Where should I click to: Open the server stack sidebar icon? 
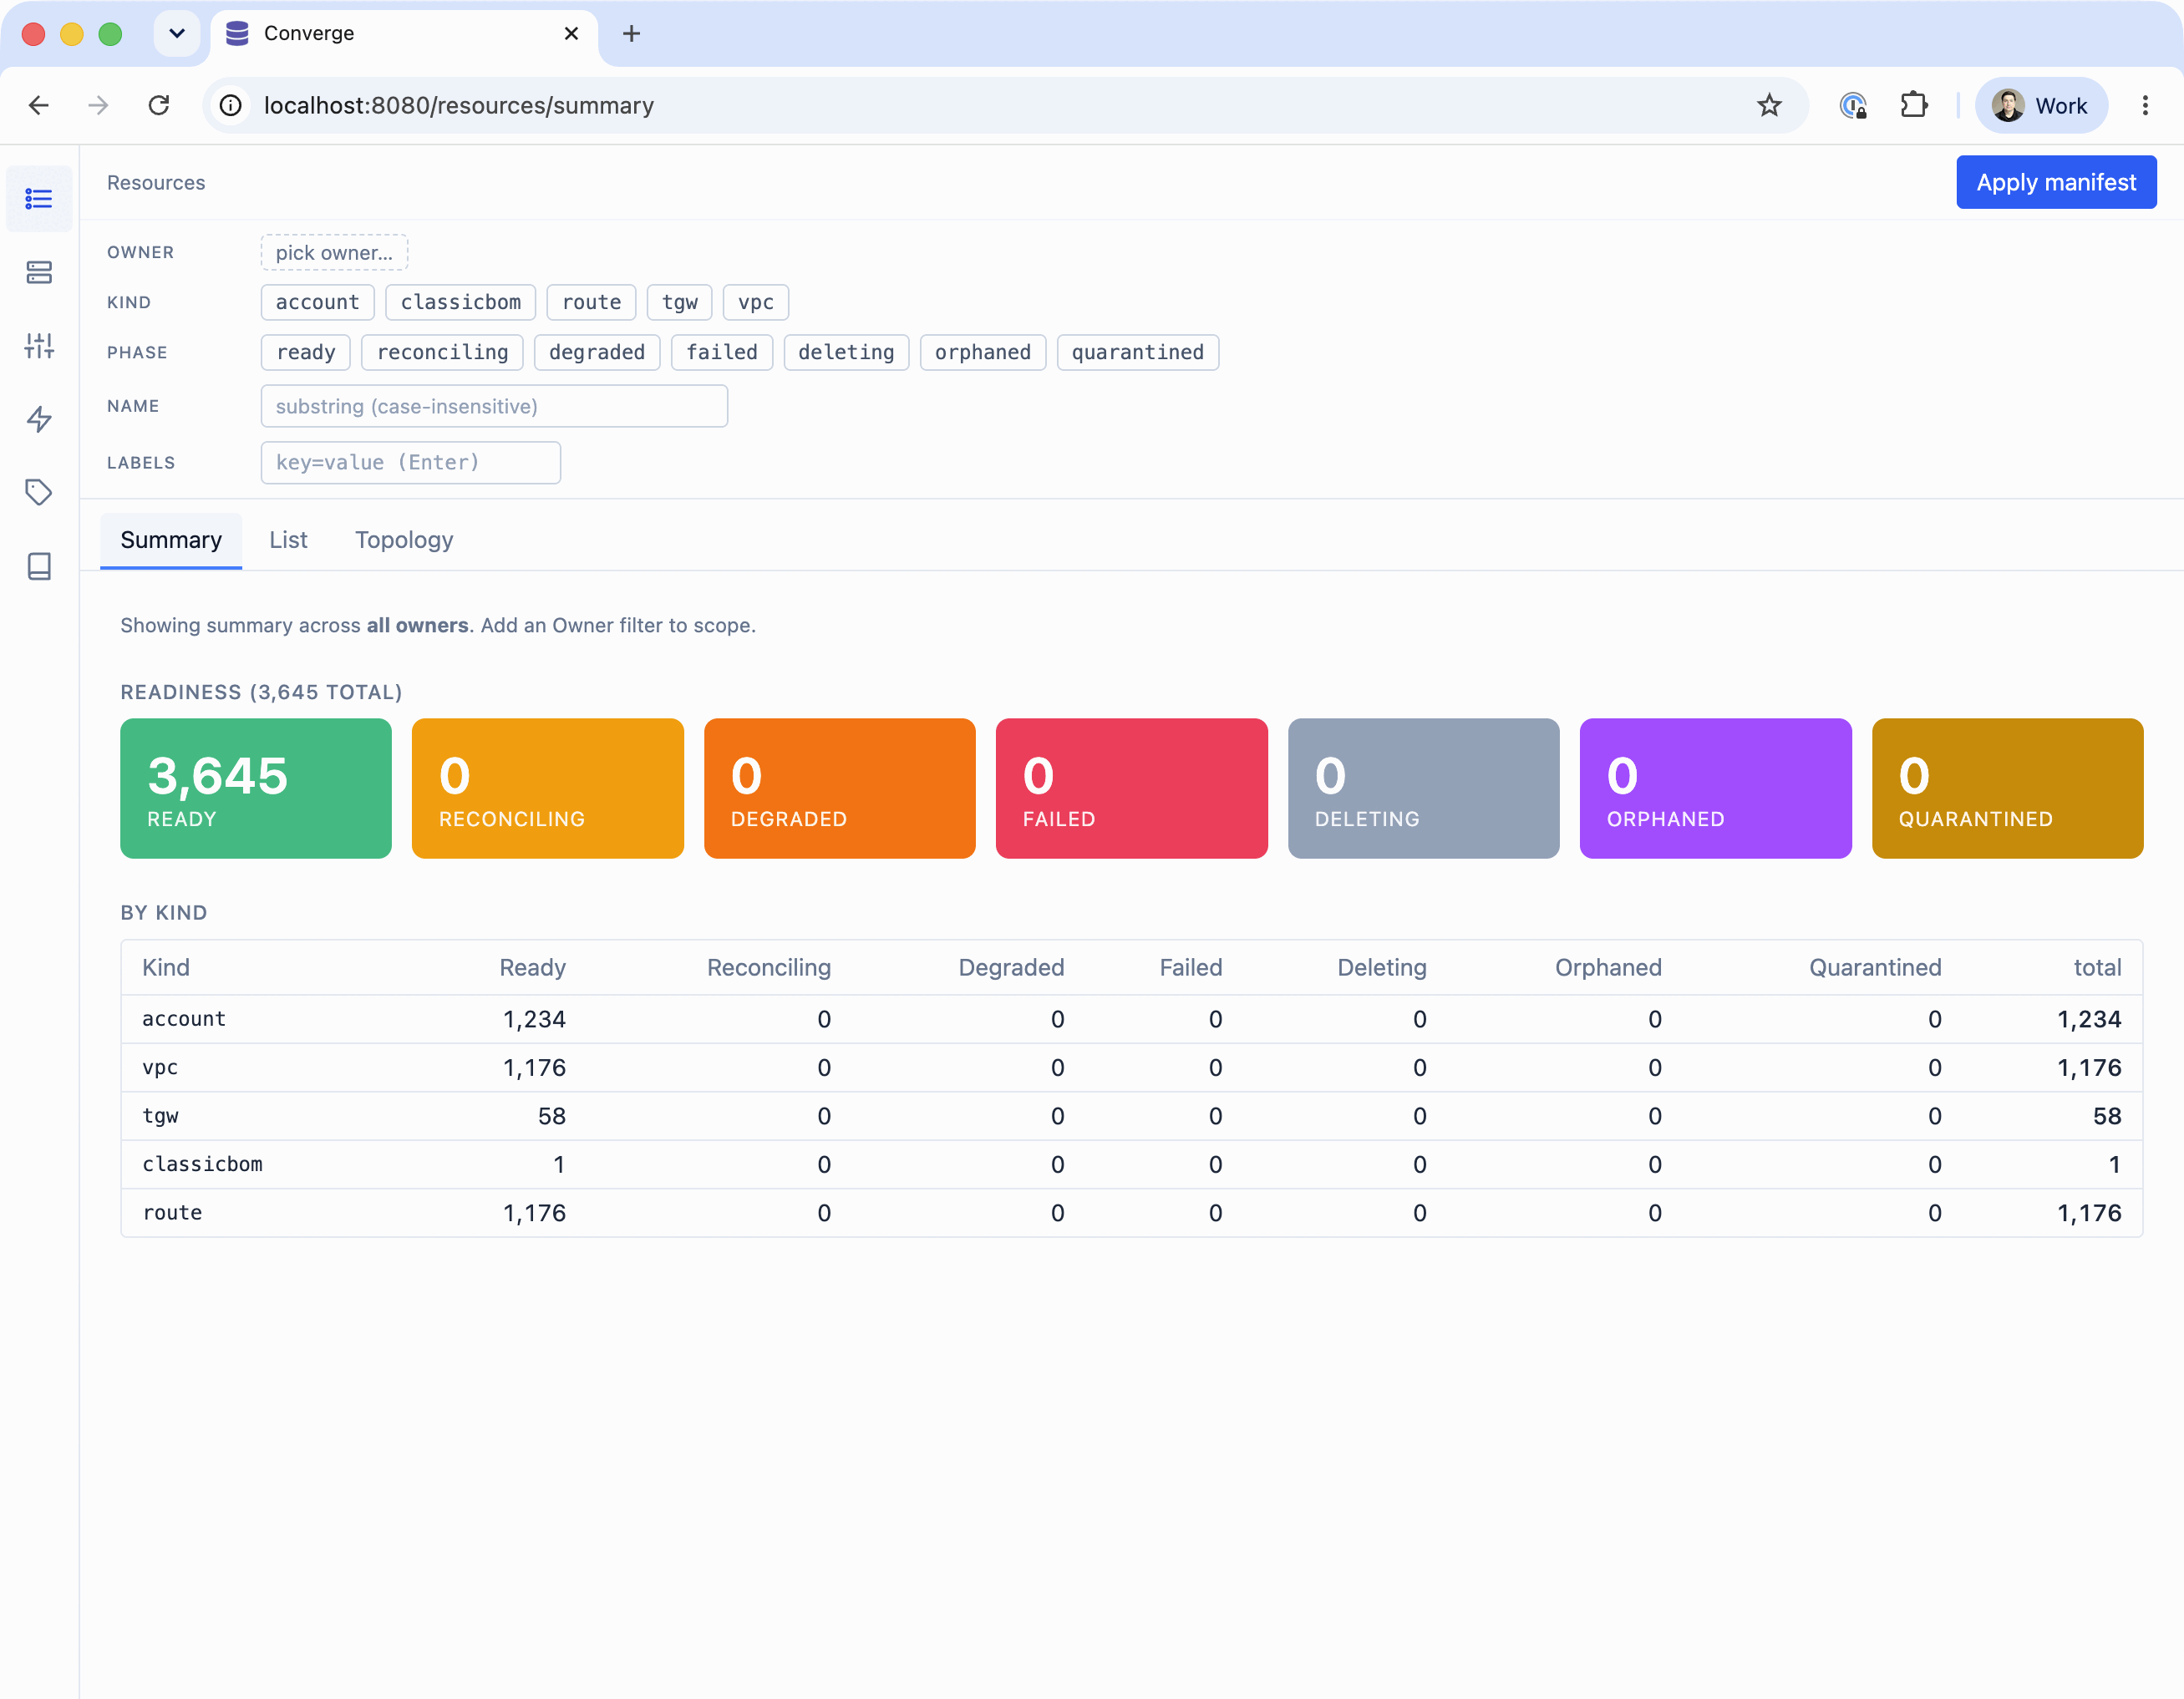coord(39,272)
